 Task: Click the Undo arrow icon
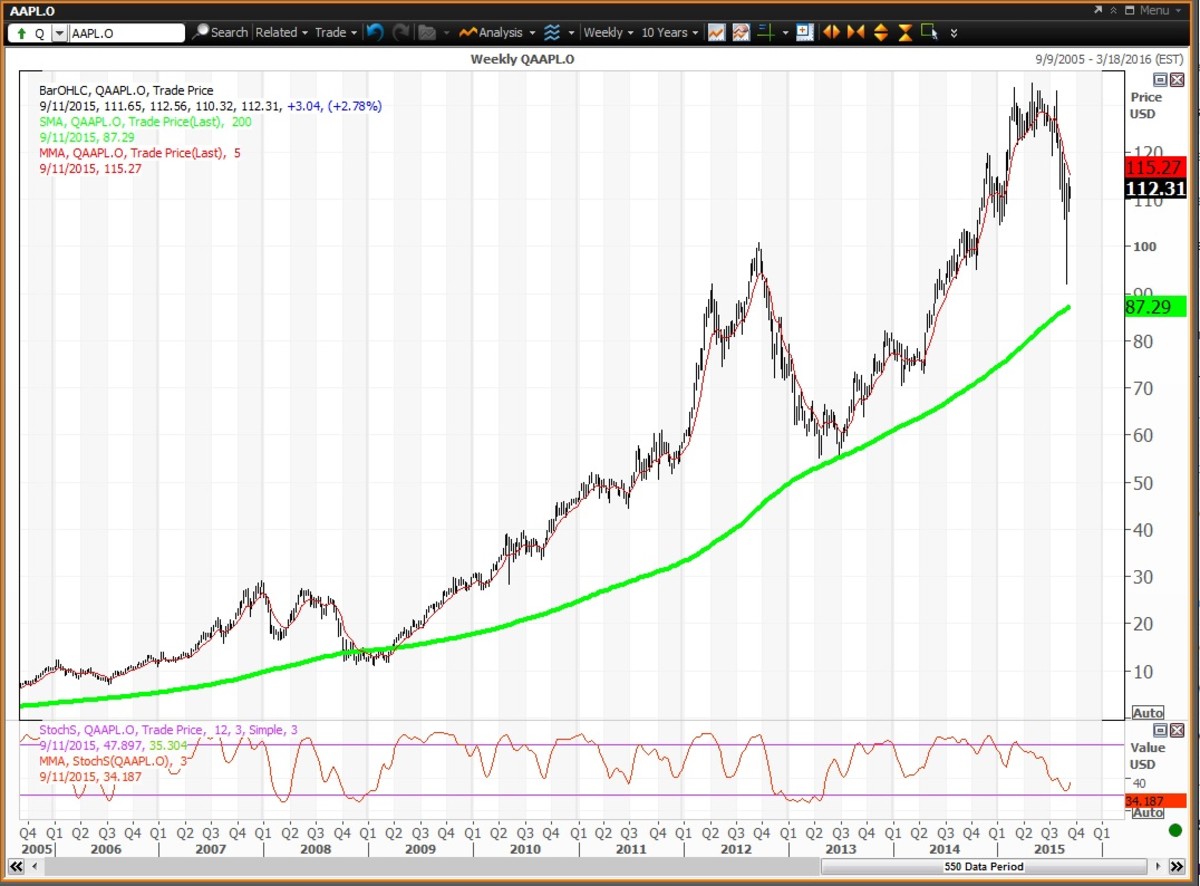(x=373, y=32)
